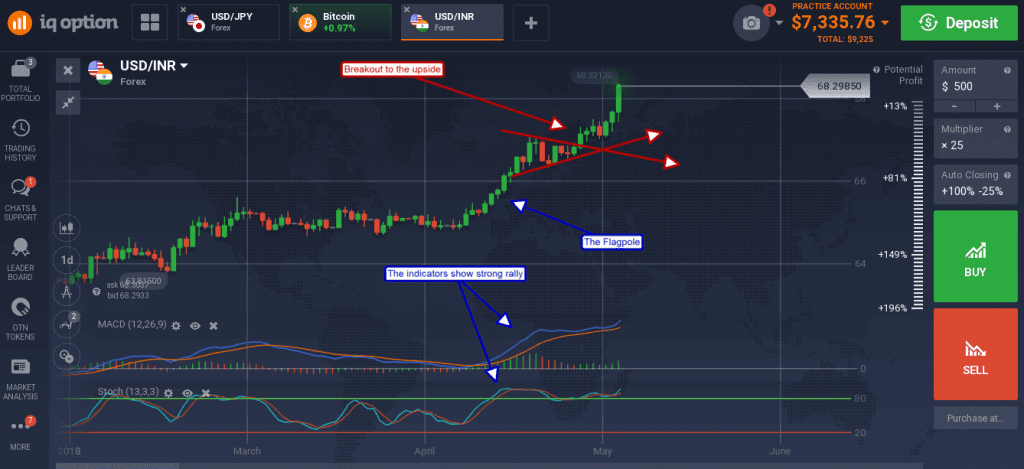Click the iq option logo
This screenshot has width=1024, height=469.
[63, 23]
